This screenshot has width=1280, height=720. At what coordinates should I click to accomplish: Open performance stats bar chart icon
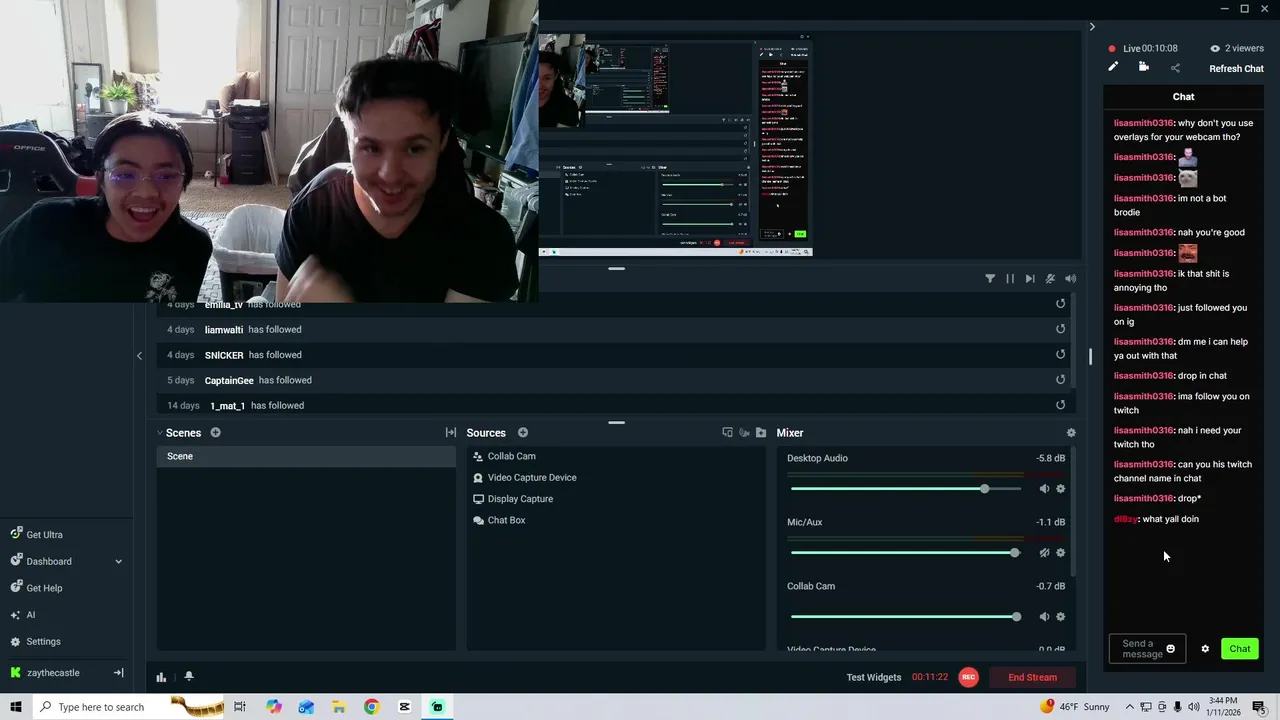(x=161, y=677)
